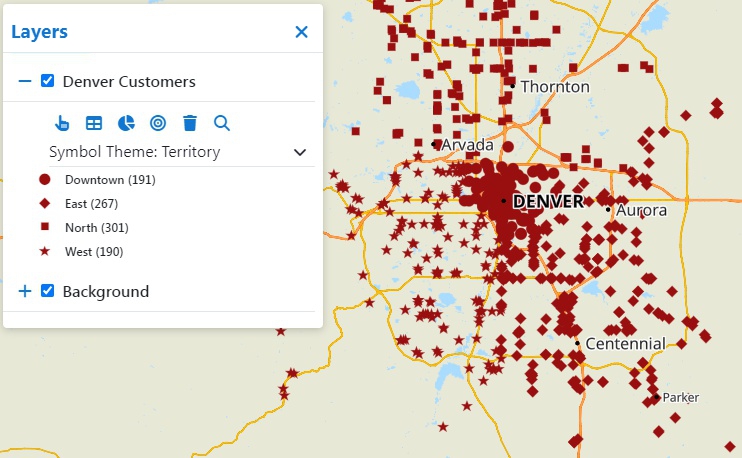Click the Downtown circle legend symbol

[x=45, y=180]
